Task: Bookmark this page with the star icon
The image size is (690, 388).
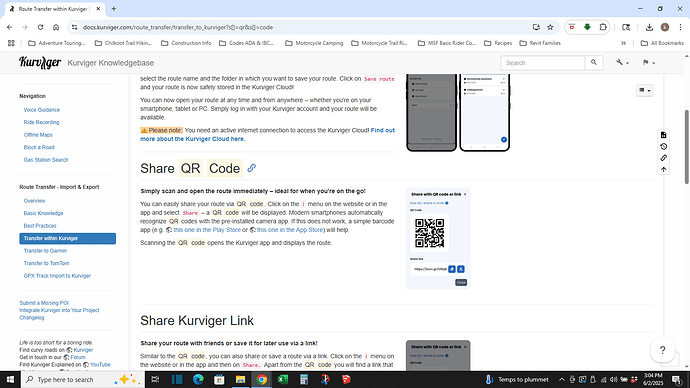Action: pos(550,27)
